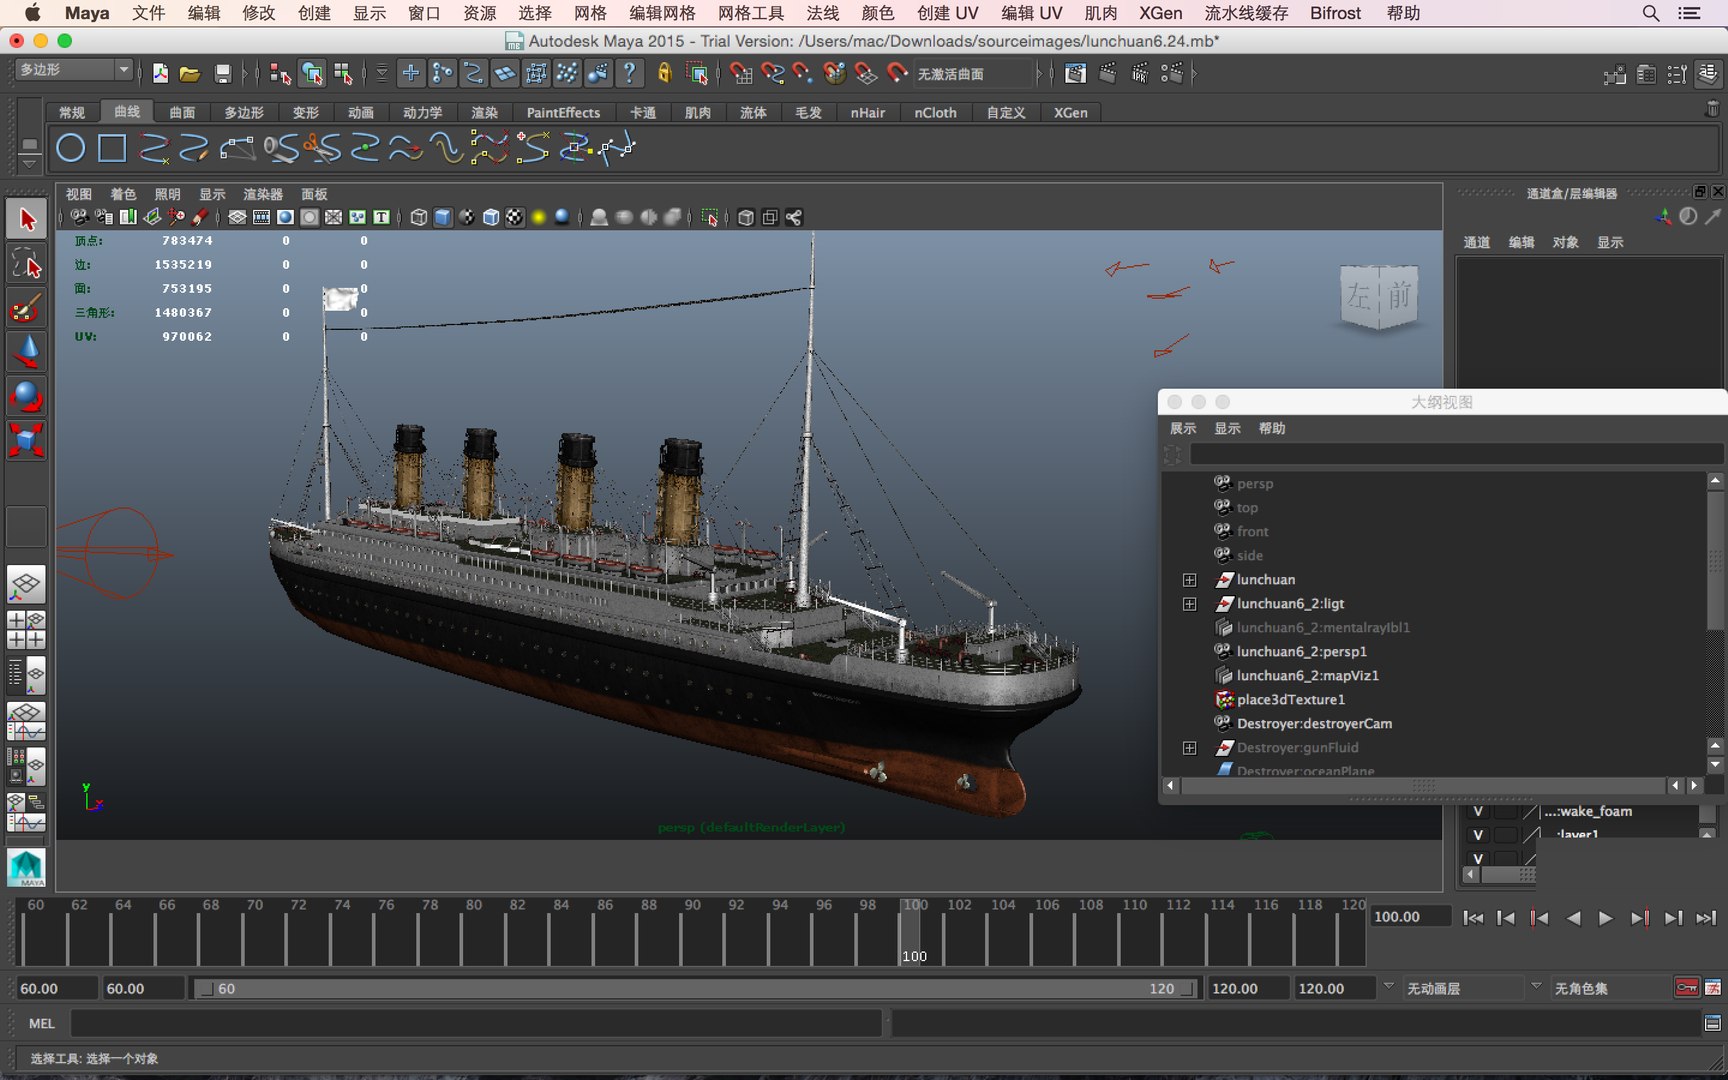
Task: Switch to the 多边形 shelf tab
Action: click(244, 113)
